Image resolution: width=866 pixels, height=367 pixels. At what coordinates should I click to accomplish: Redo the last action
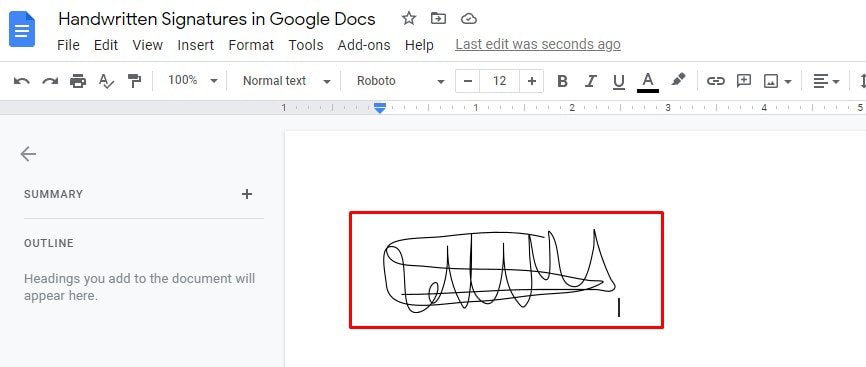click(50, 81)
